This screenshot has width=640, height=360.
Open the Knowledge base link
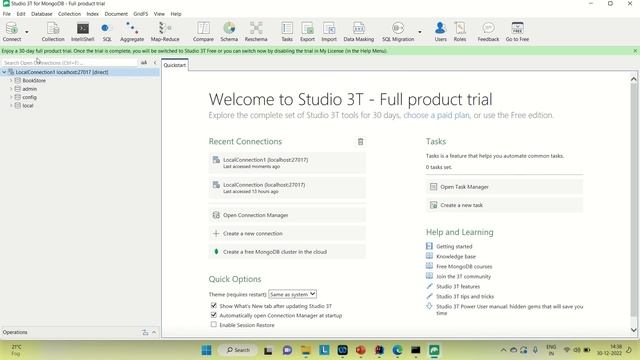(456, 257)
